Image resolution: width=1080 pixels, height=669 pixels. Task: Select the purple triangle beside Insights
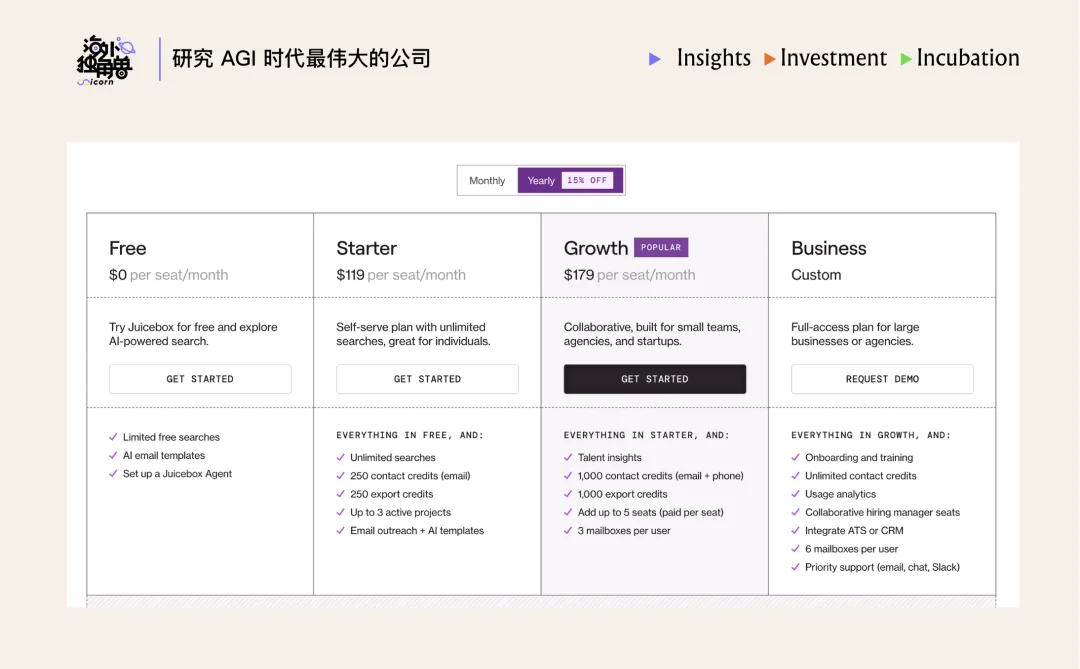(x=655, y=59)
